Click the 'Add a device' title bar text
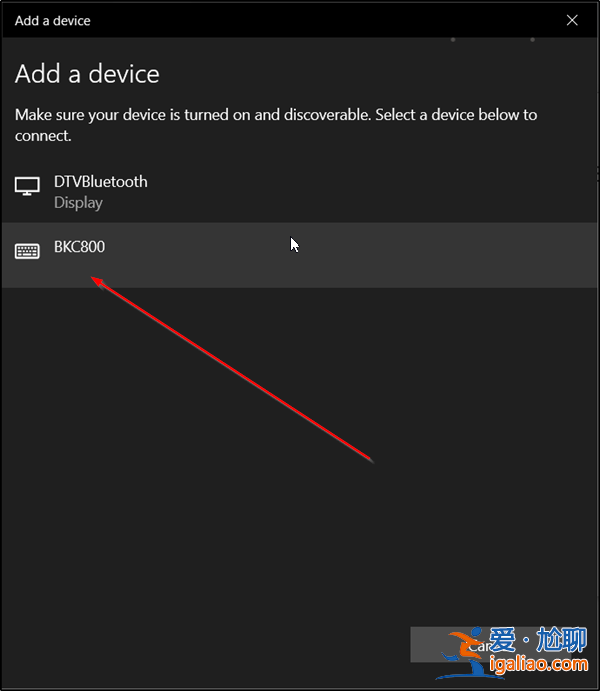Screen dimensions: 600x691 [x=53, y=20]
